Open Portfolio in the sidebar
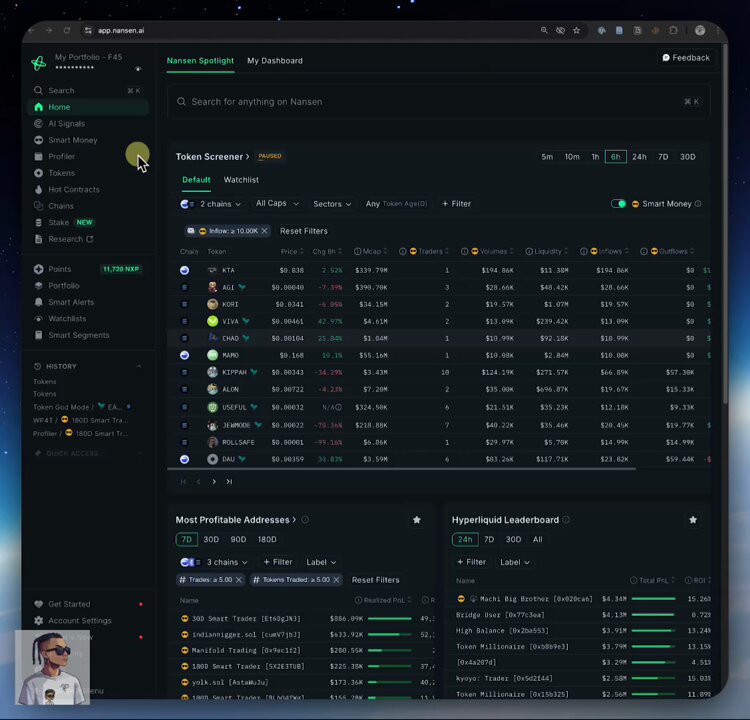 tap(56, 286)
